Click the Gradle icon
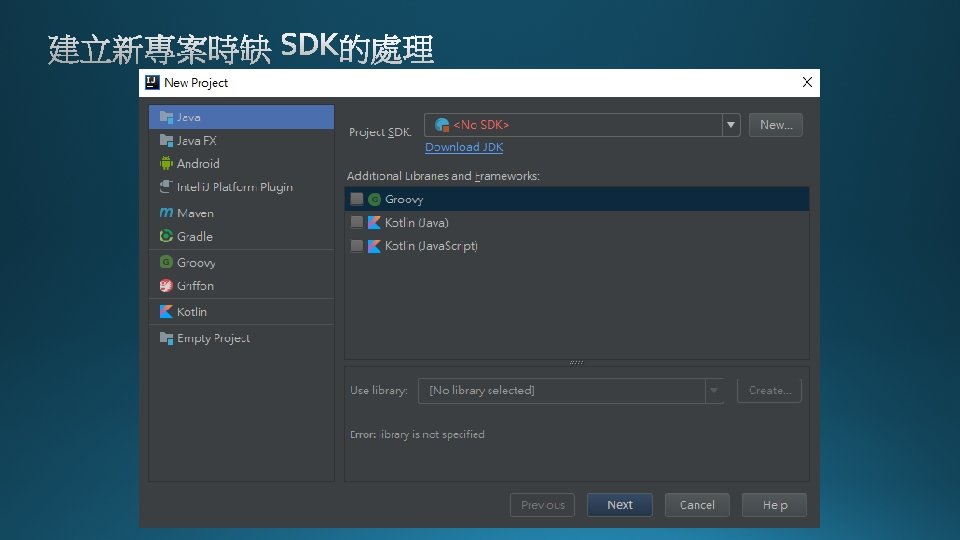Viewport: 960px width, 540px height. click(166, 236)
